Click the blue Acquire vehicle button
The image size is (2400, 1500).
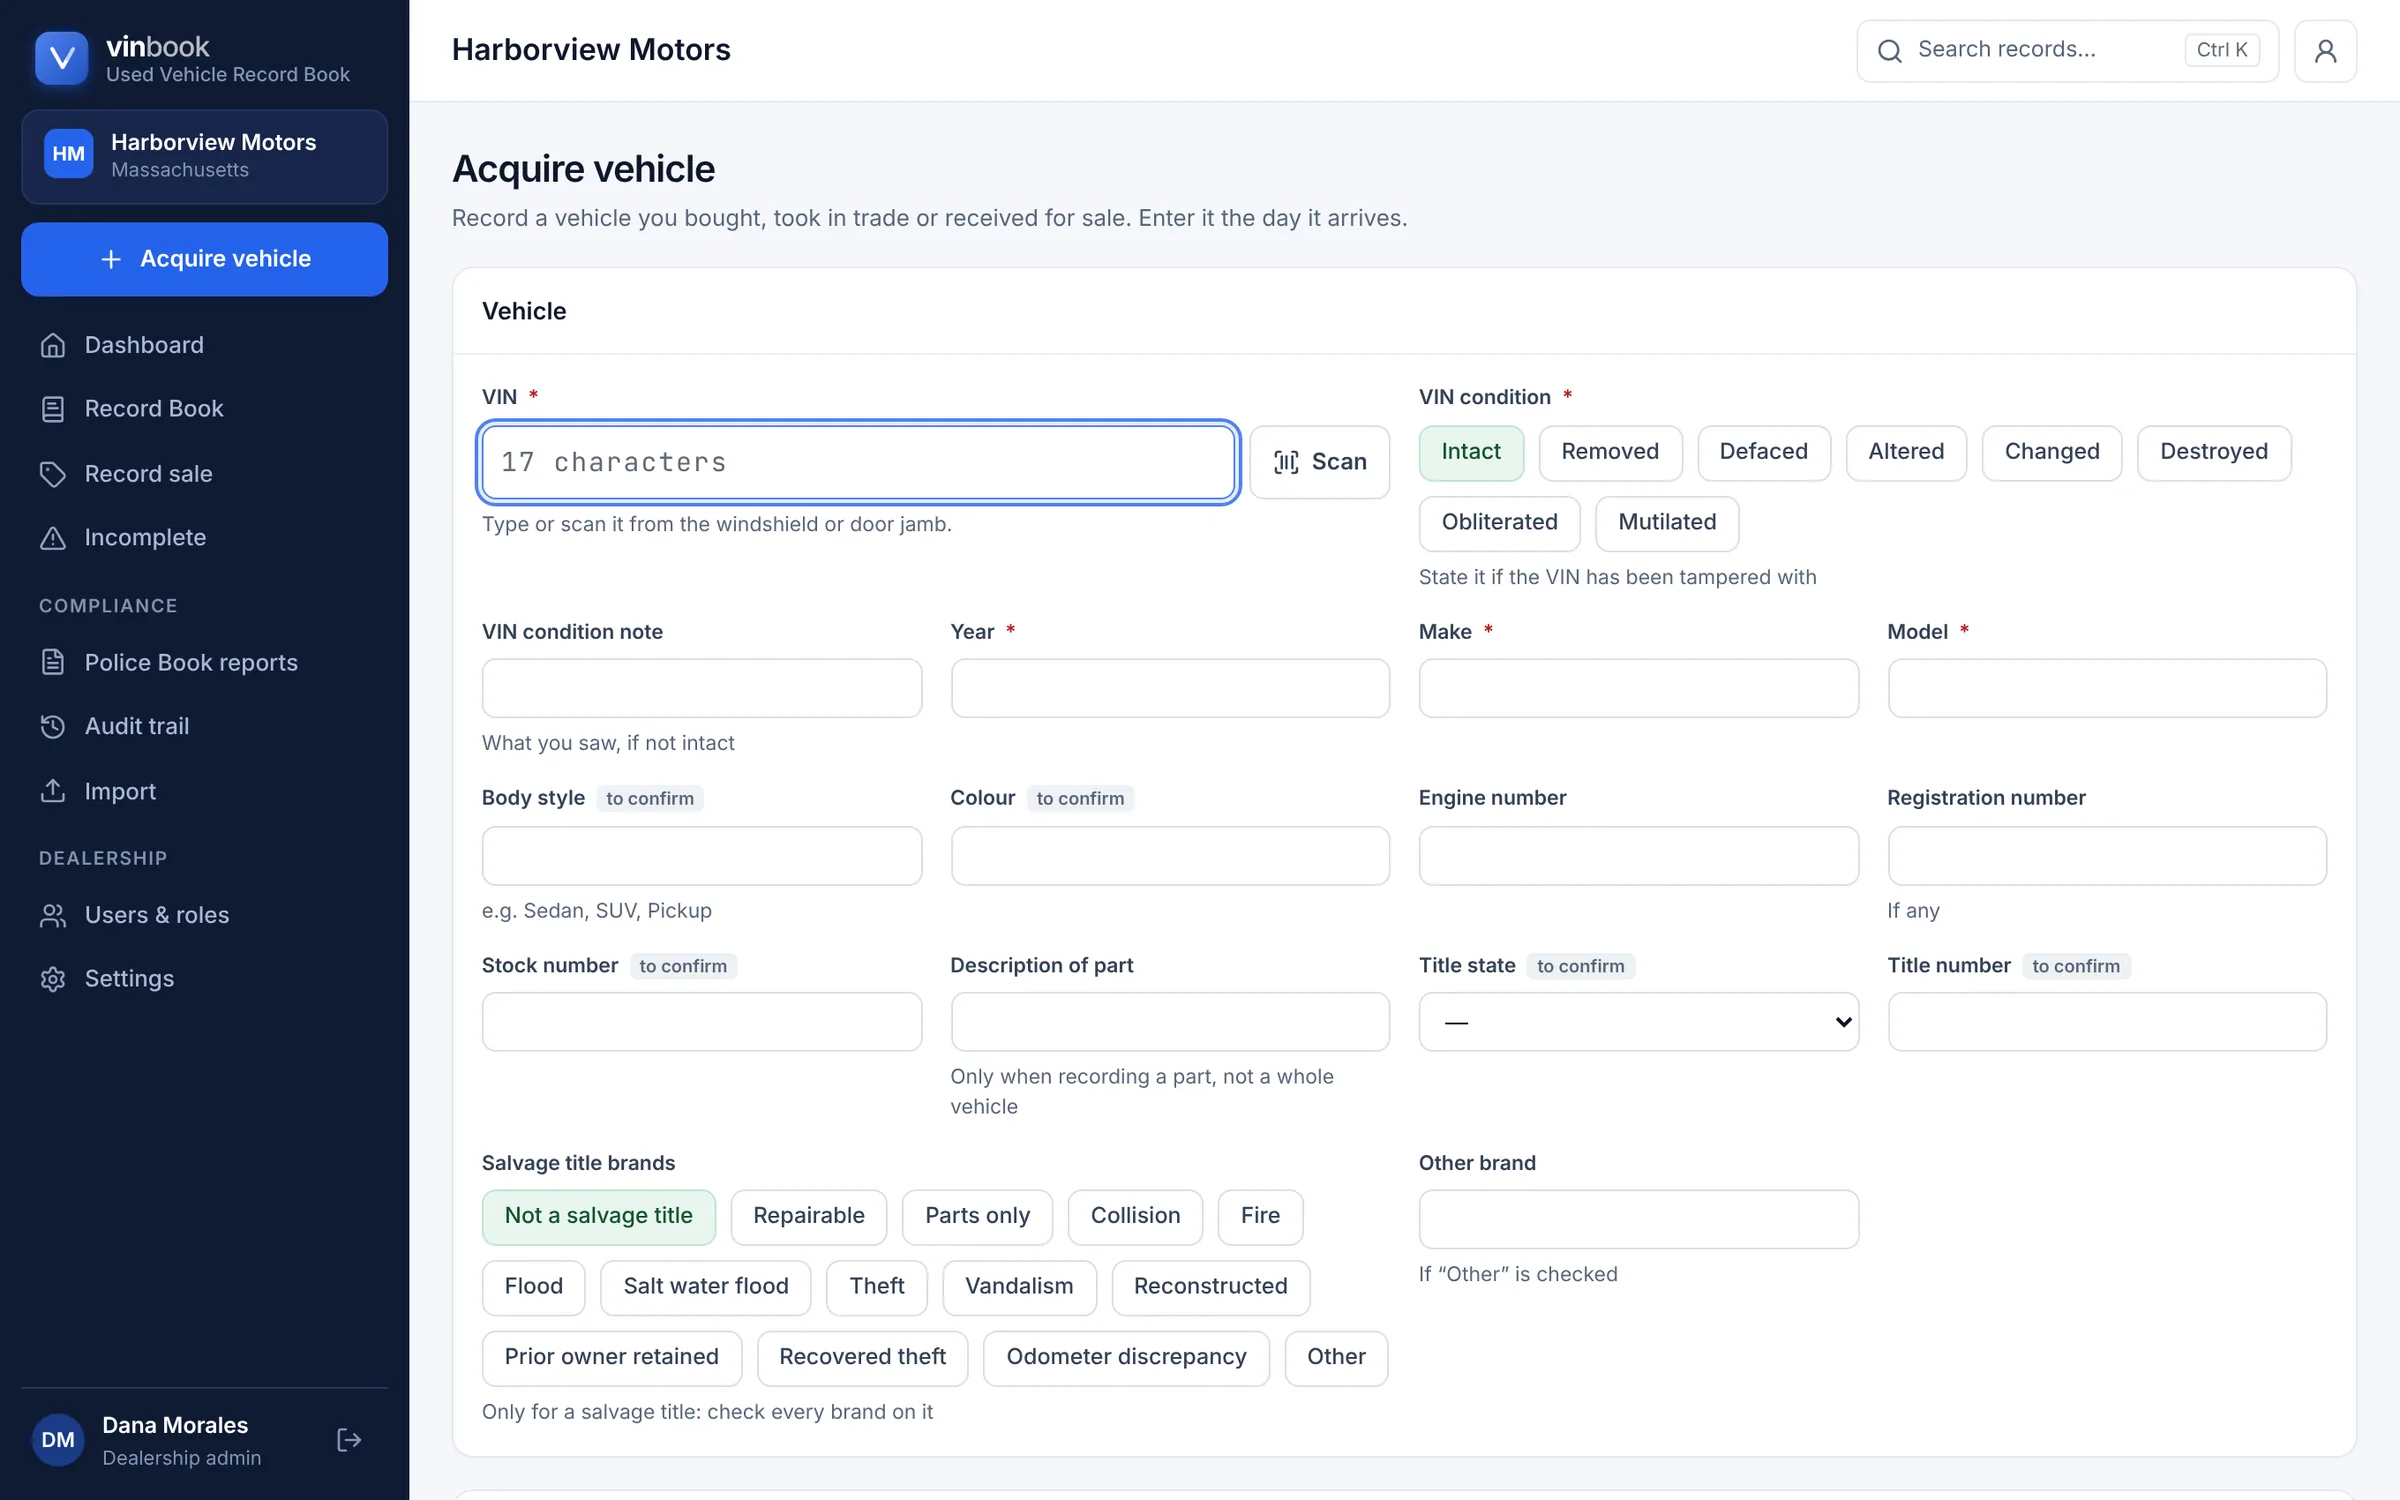[204, 259]
